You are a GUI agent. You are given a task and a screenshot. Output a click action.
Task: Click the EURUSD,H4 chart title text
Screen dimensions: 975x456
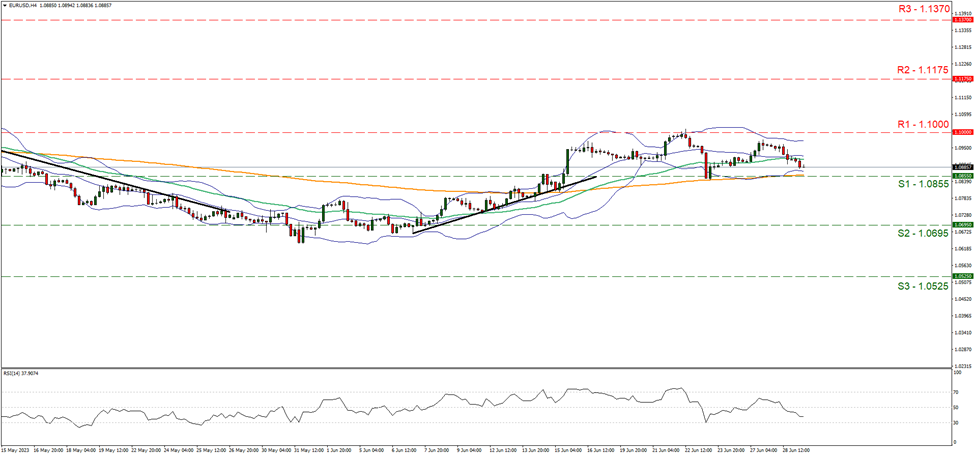pyautogui.click(x=24, y=4)
